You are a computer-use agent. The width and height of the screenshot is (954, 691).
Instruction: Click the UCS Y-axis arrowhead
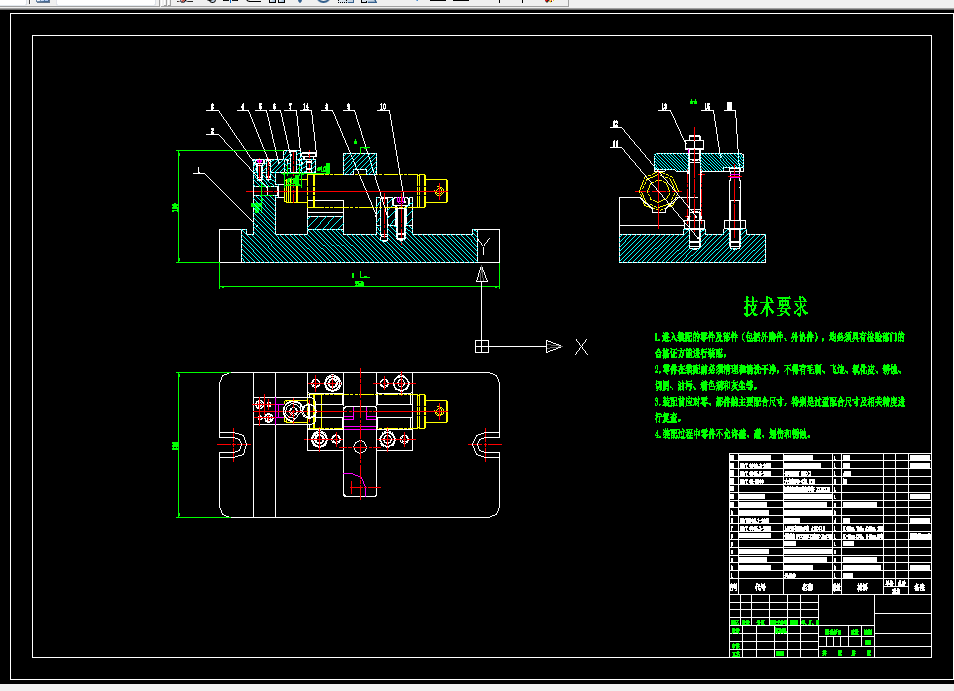481,274
